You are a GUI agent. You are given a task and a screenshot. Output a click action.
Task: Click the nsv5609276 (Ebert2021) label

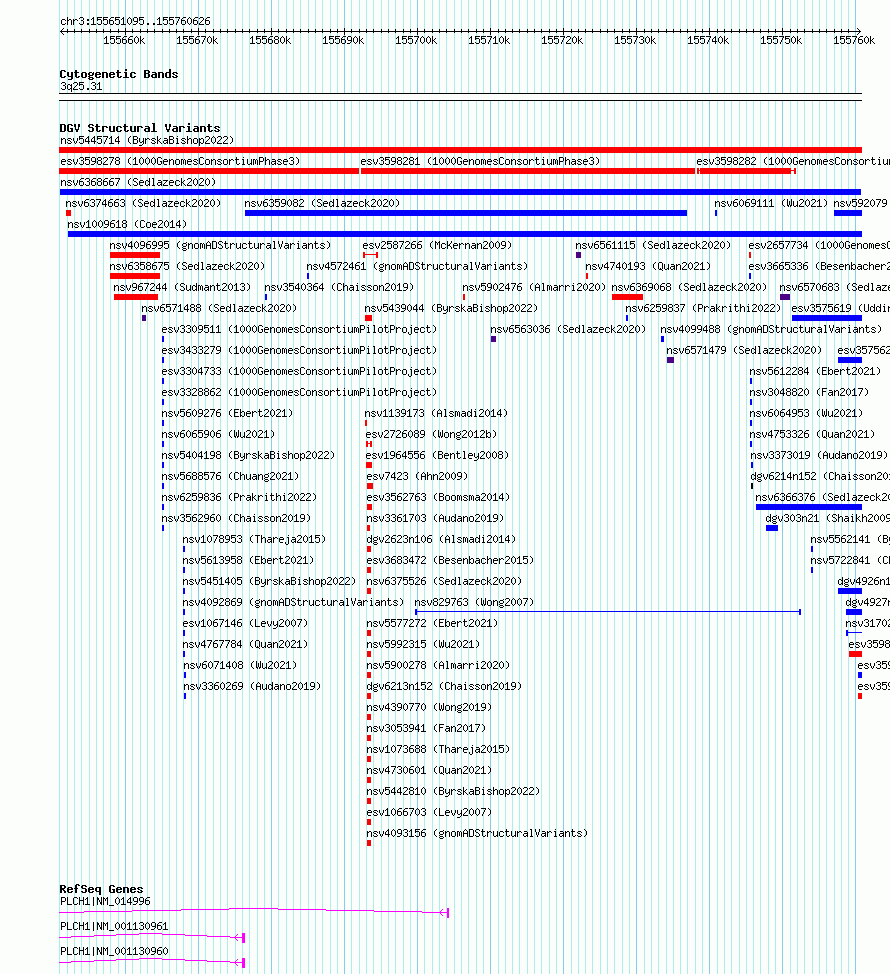point(227,414)
